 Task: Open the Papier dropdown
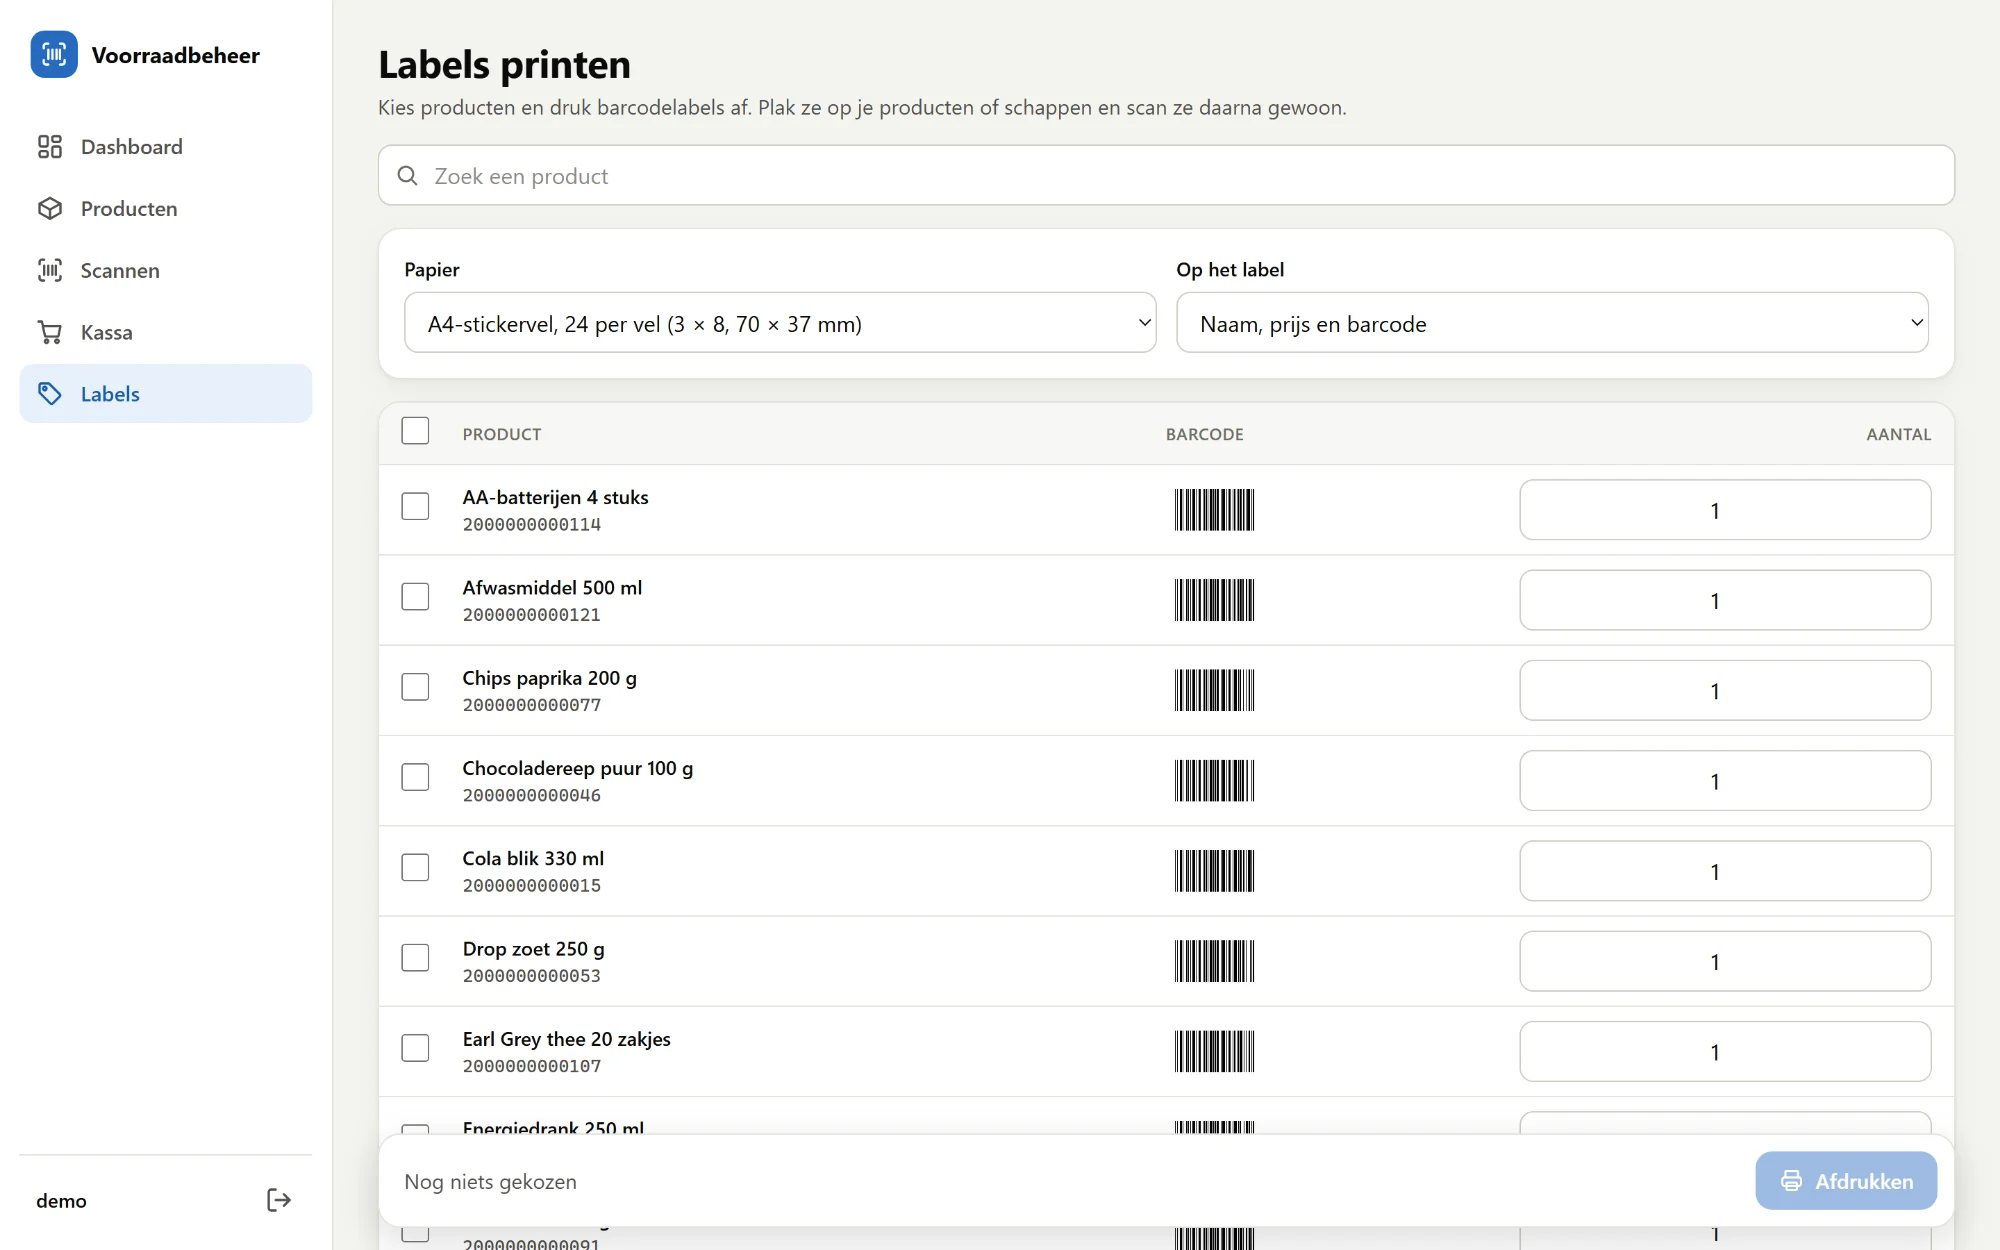[780, 323]
